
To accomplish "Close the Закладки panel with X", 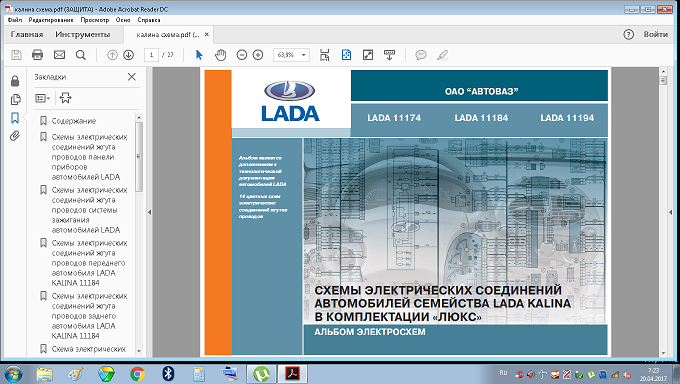I will tap(132, 77).
